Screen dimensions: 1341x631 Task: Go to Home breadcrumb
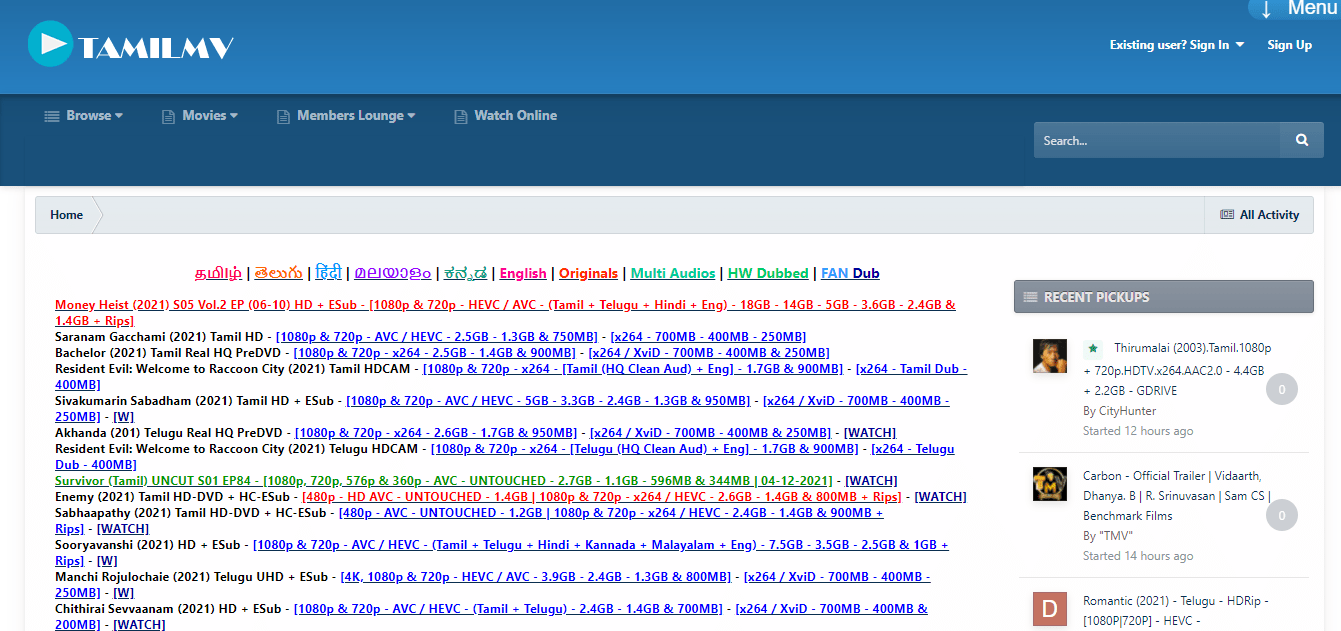pos(67,215)
